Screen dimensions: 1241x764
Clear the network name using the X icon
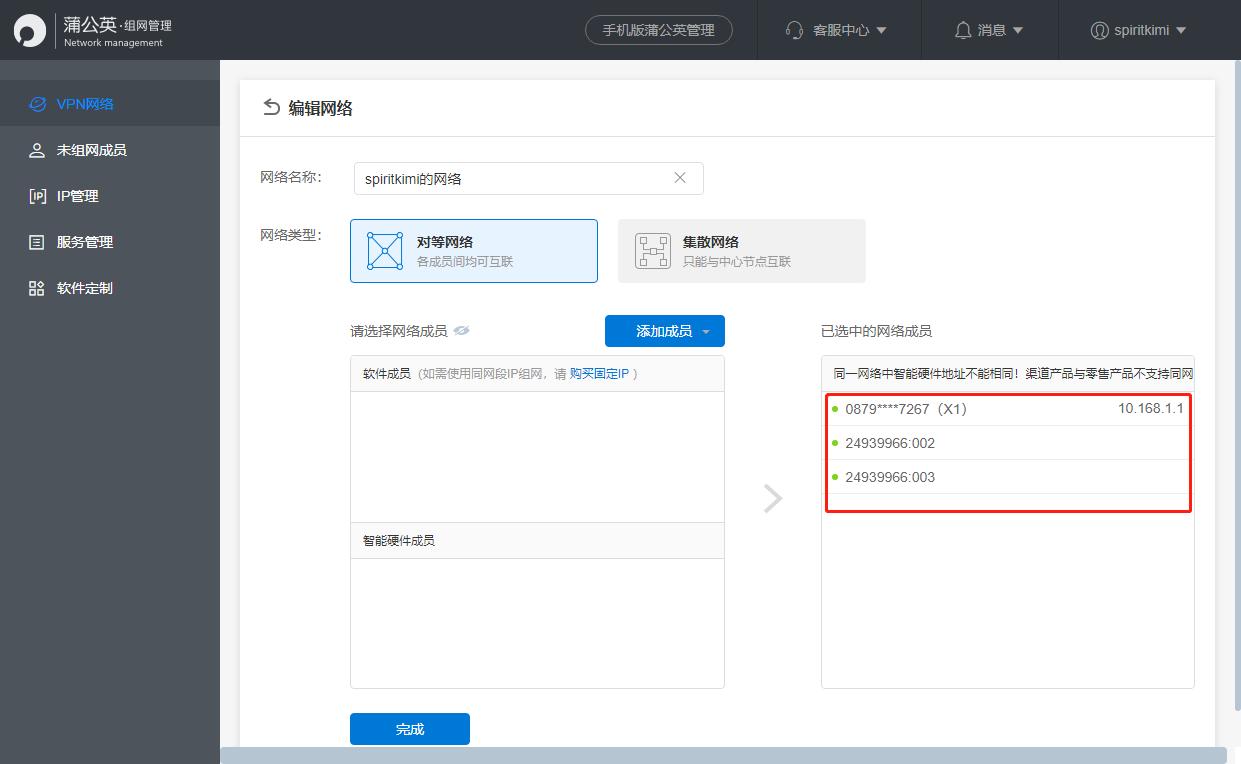coord(680,177)
